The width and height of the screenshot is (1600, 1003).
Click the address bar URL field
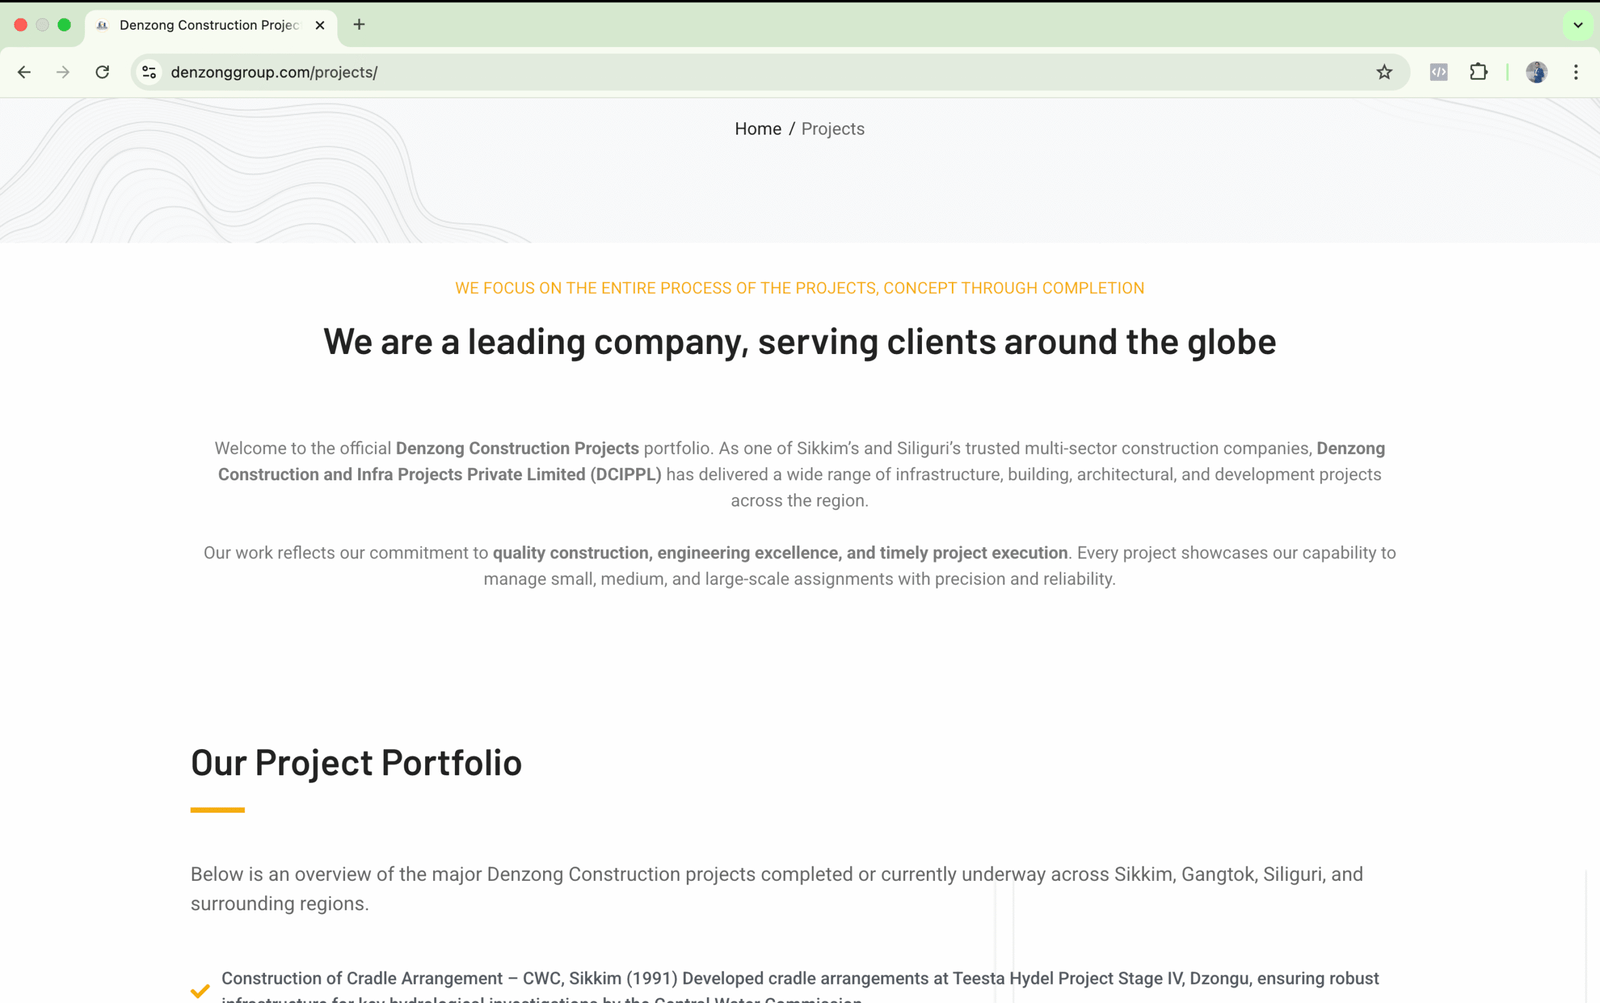coord(700,72)
